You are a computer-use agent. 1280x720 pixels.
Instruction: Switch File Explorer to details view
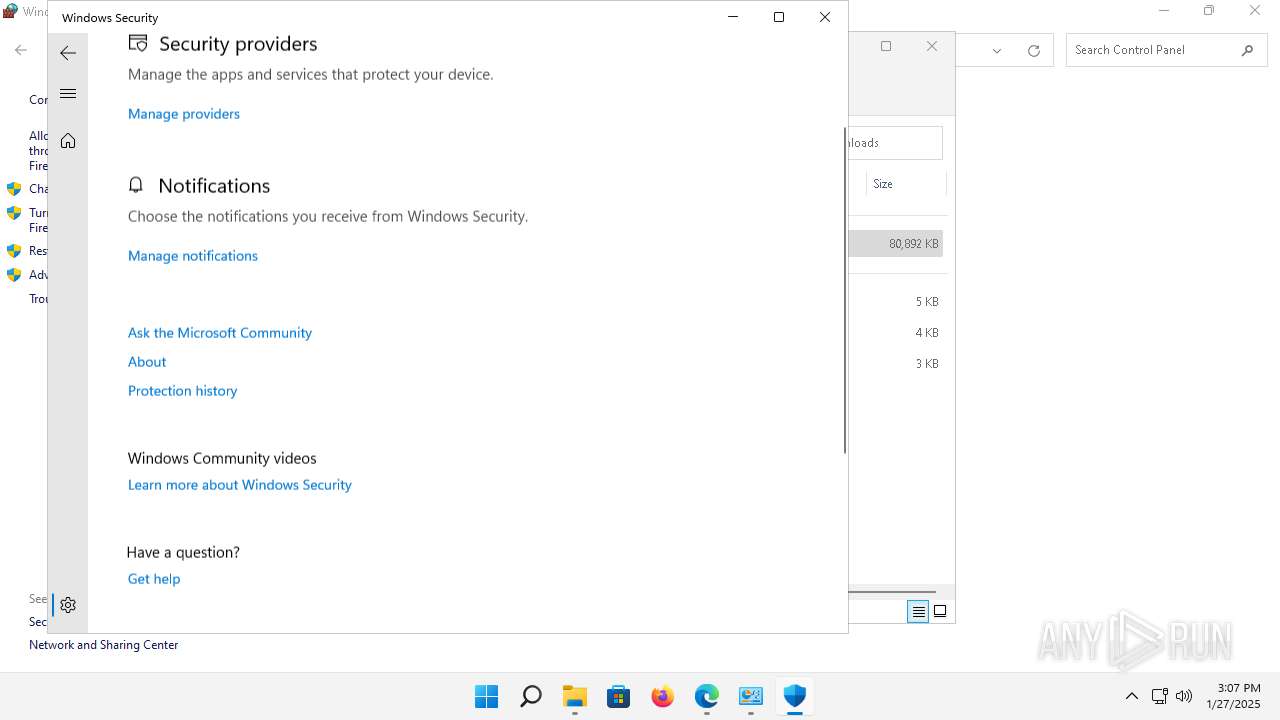pyautogui.click(x=918, y=611)
